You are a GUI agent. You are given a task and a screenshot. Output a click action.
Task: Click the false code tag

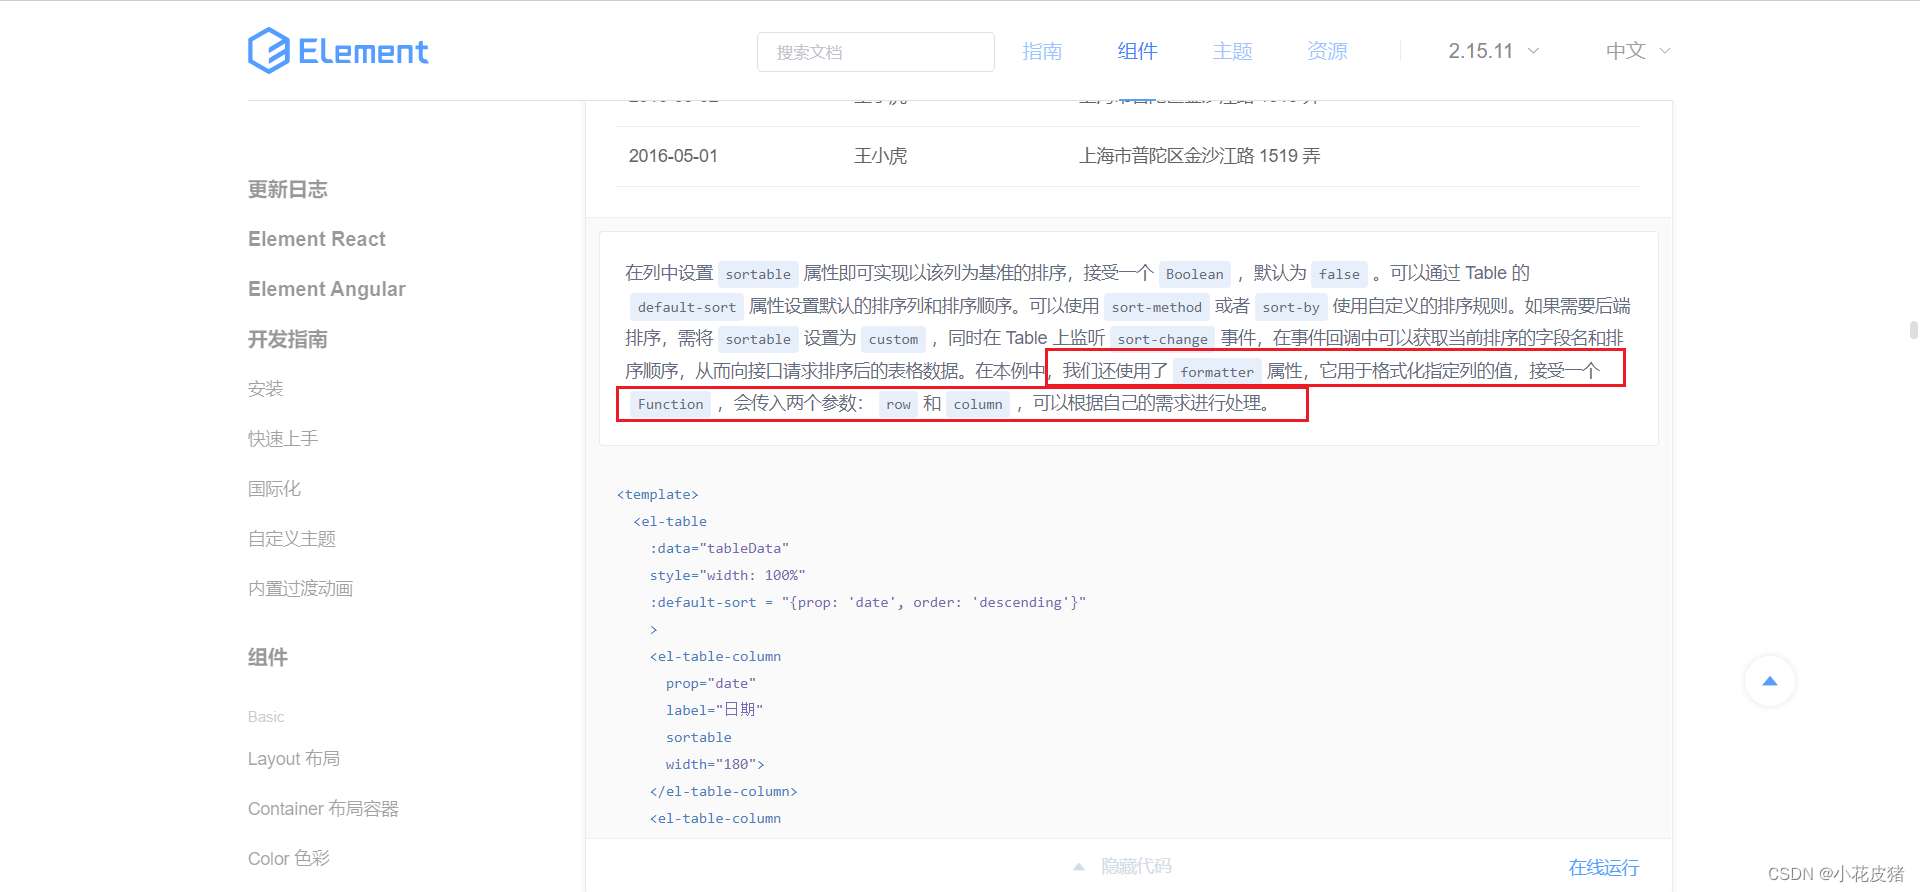[x=1340, y=274]
